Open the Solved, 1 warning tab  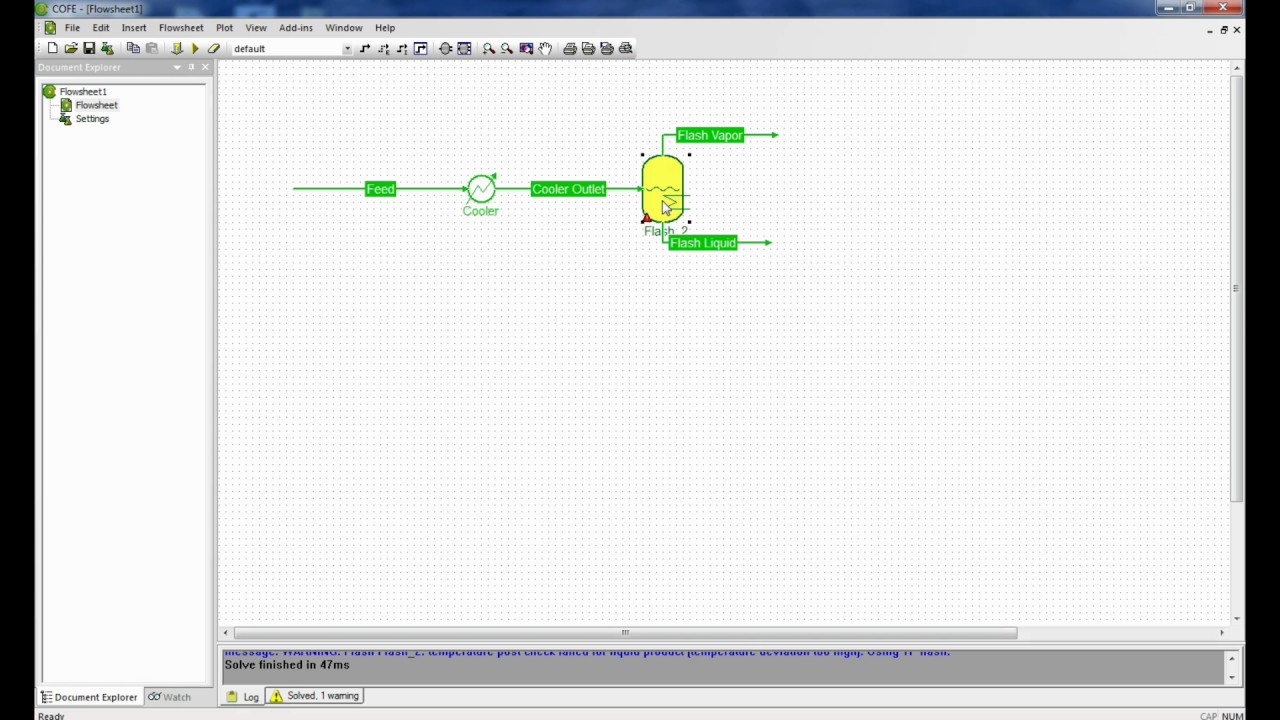click(314, 696)
